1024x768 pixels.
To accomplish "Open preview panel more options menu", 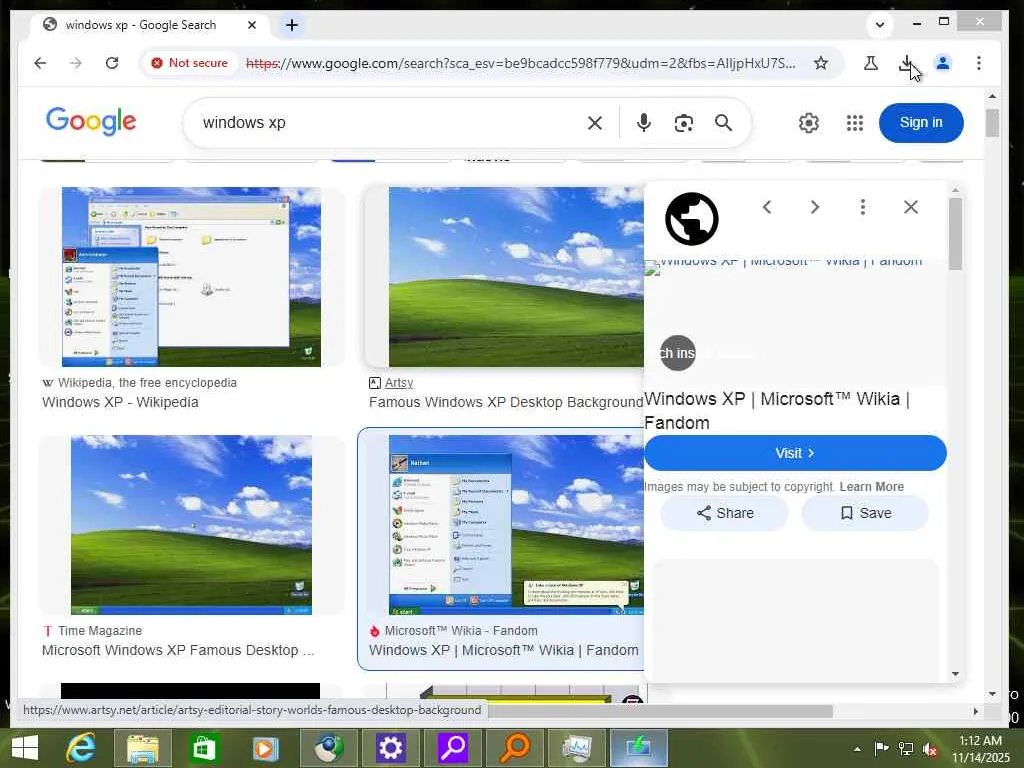I will [x=863, y=207].
